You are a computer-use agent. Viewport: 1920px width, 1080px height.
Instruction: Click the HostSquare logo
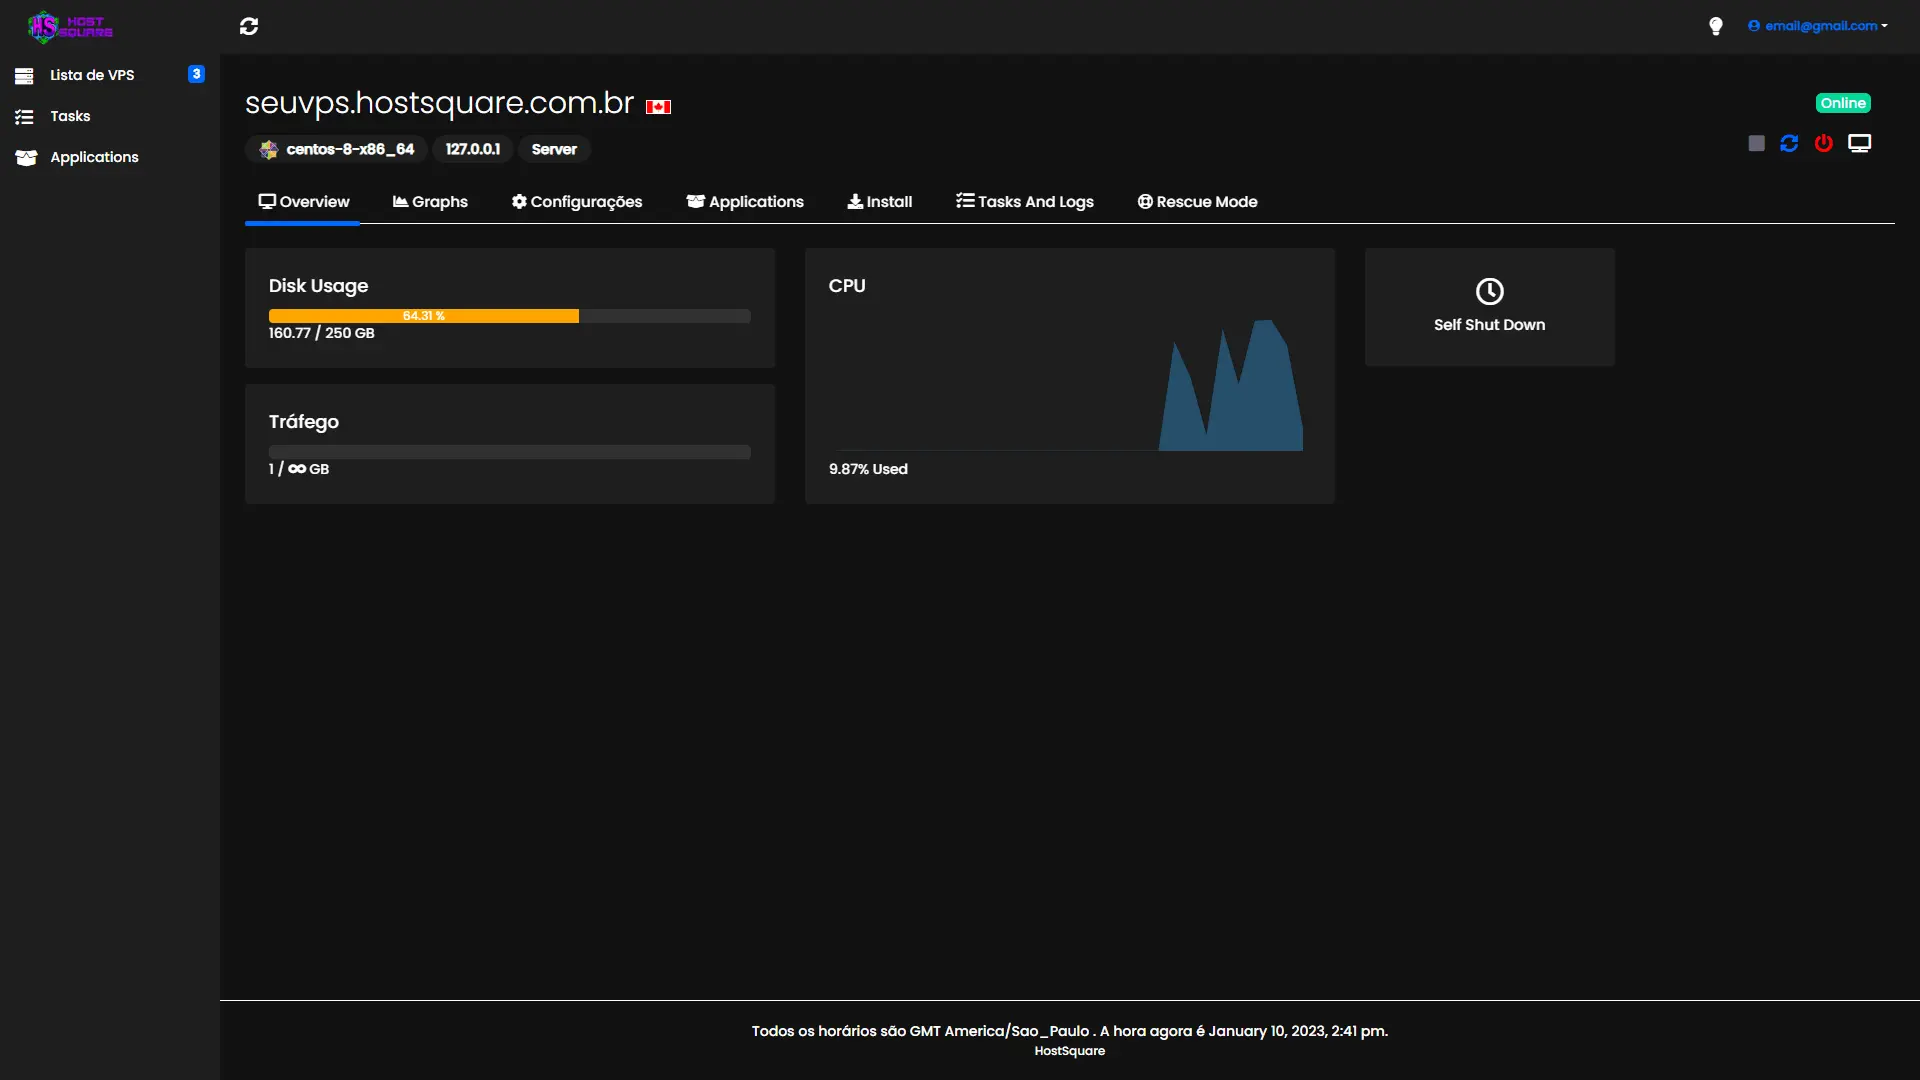point(70,26)
